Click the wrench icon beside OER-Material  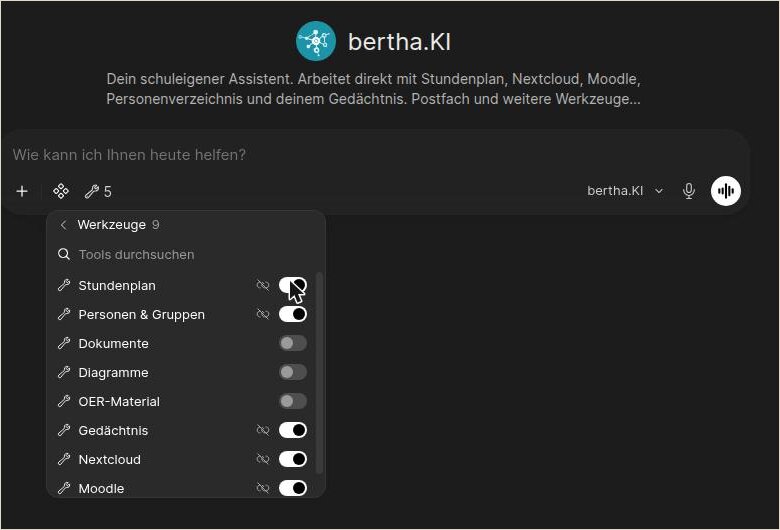coord(64,401)
